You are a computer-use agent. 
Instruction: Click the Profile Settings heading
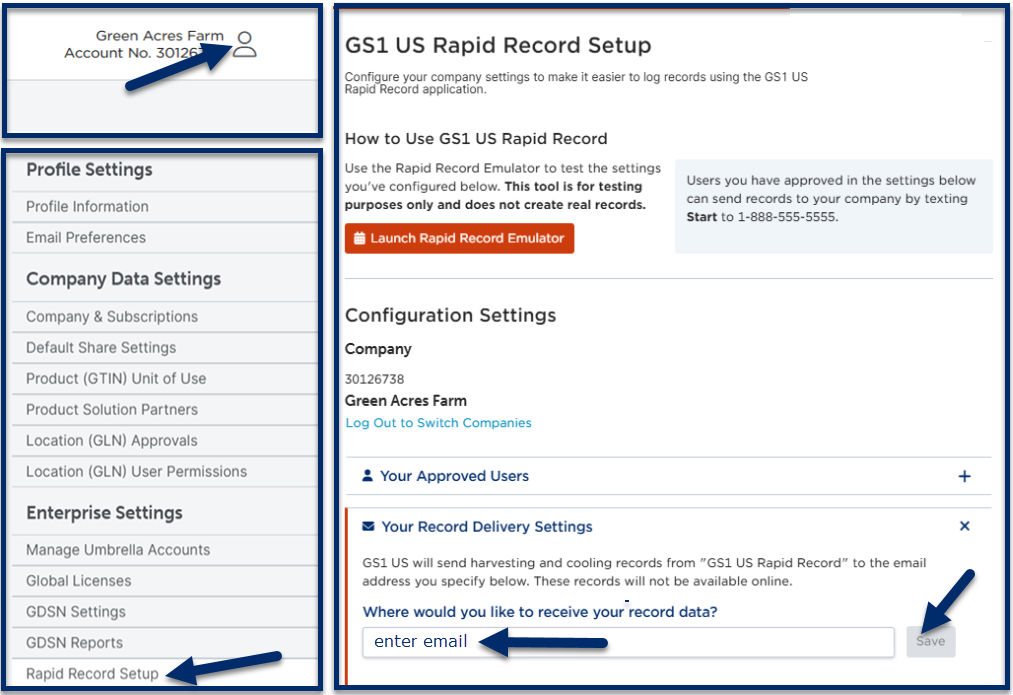[89, 170]
